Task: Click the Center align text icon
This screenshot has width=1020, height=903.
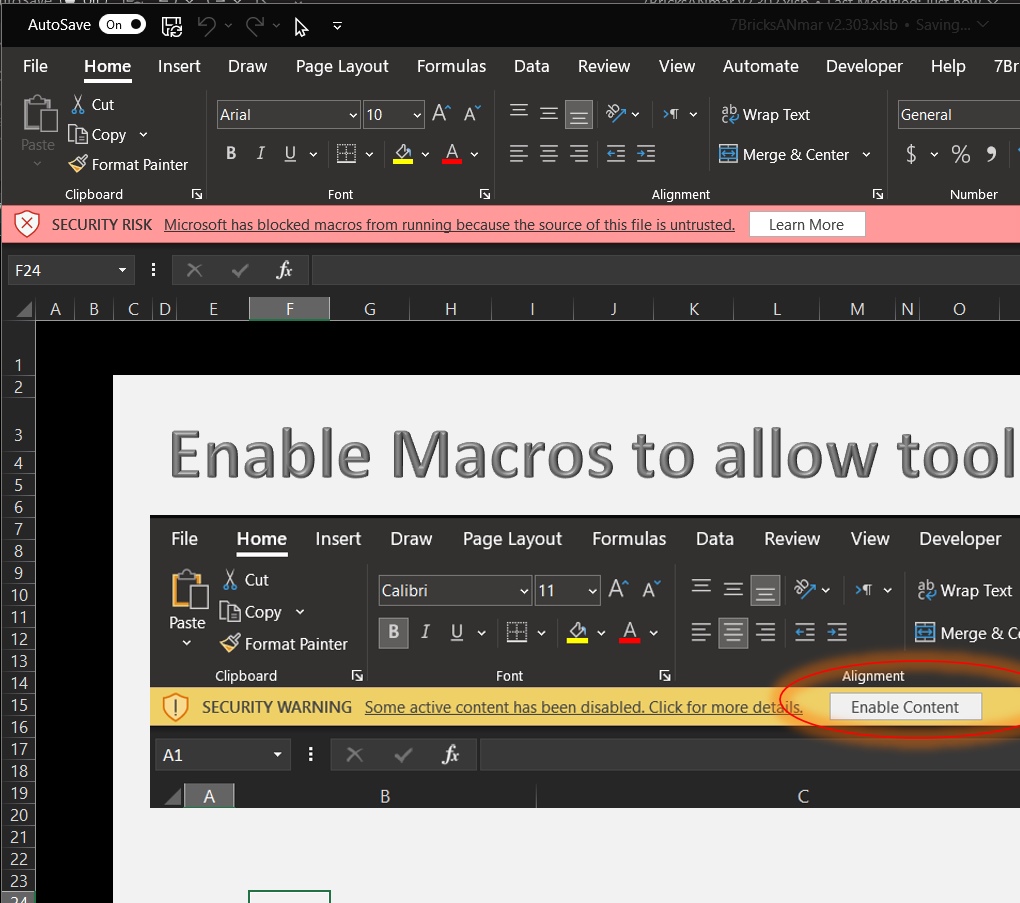Action: [549, 154]
